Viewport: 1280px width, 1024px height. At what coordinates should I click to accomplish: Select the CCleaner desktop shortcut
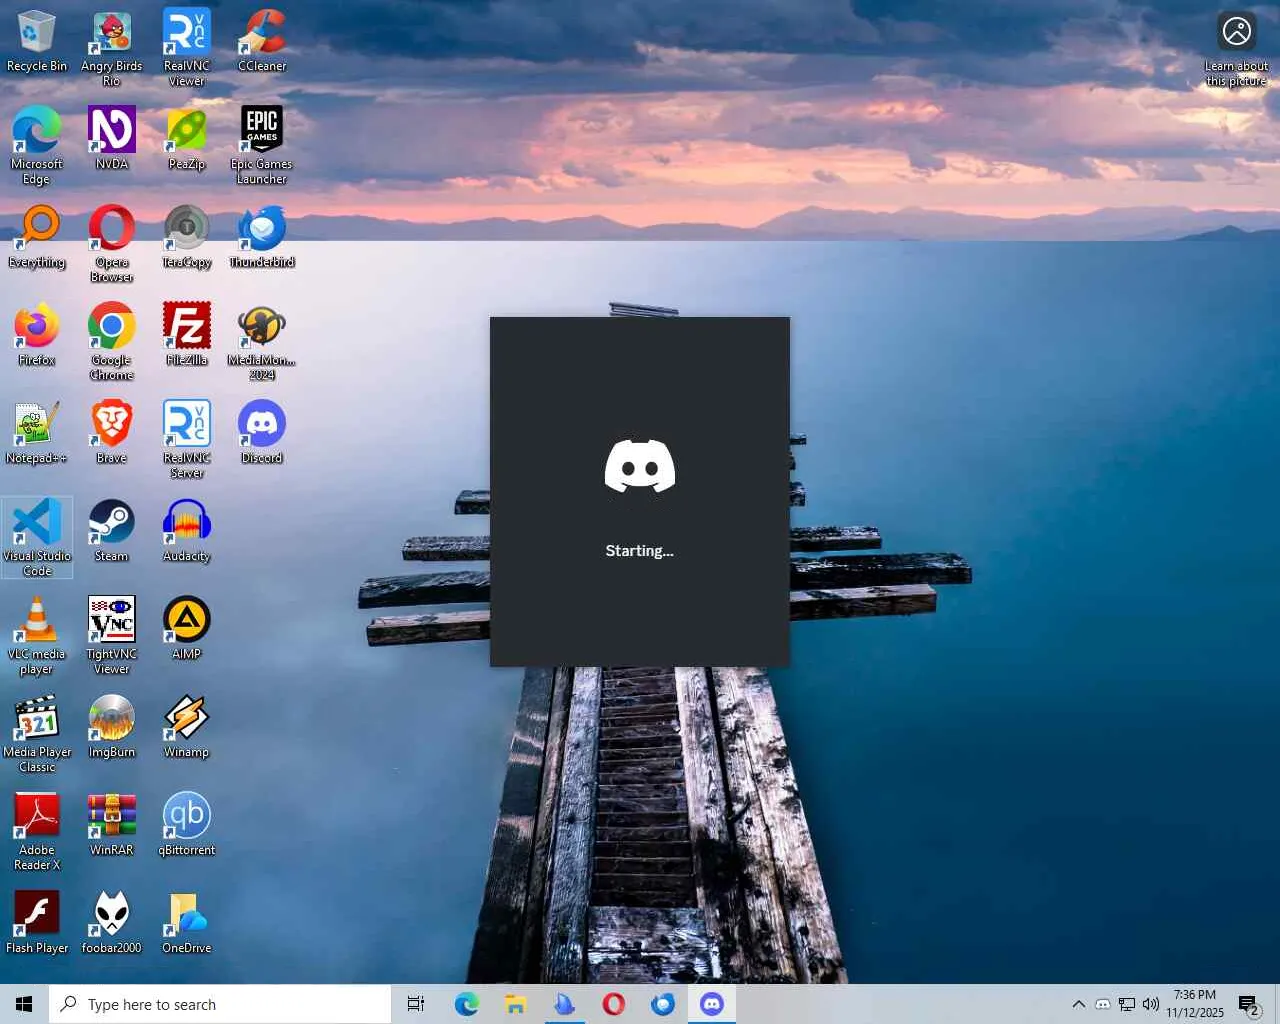click(x=262, y=41)
